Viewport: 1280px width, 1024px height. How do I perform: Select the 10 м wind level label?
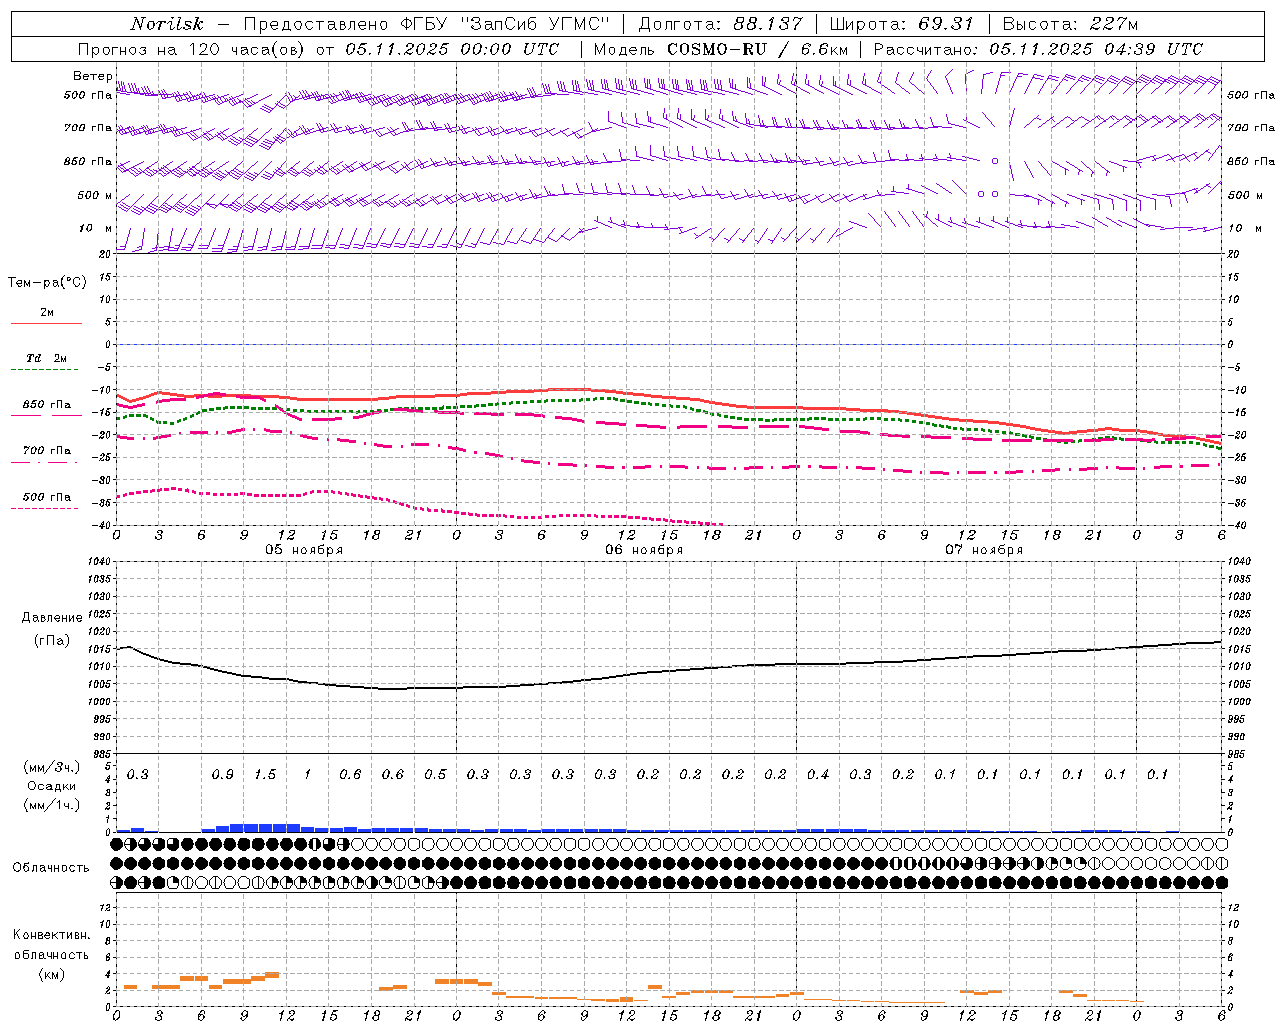click(95, 228)
